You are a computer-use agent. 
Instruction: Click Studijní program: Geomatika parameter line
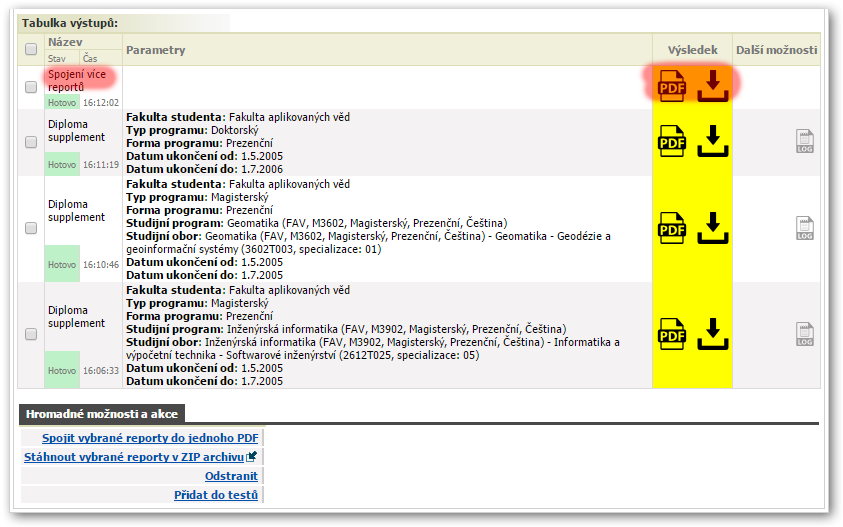tap(317, 223)
